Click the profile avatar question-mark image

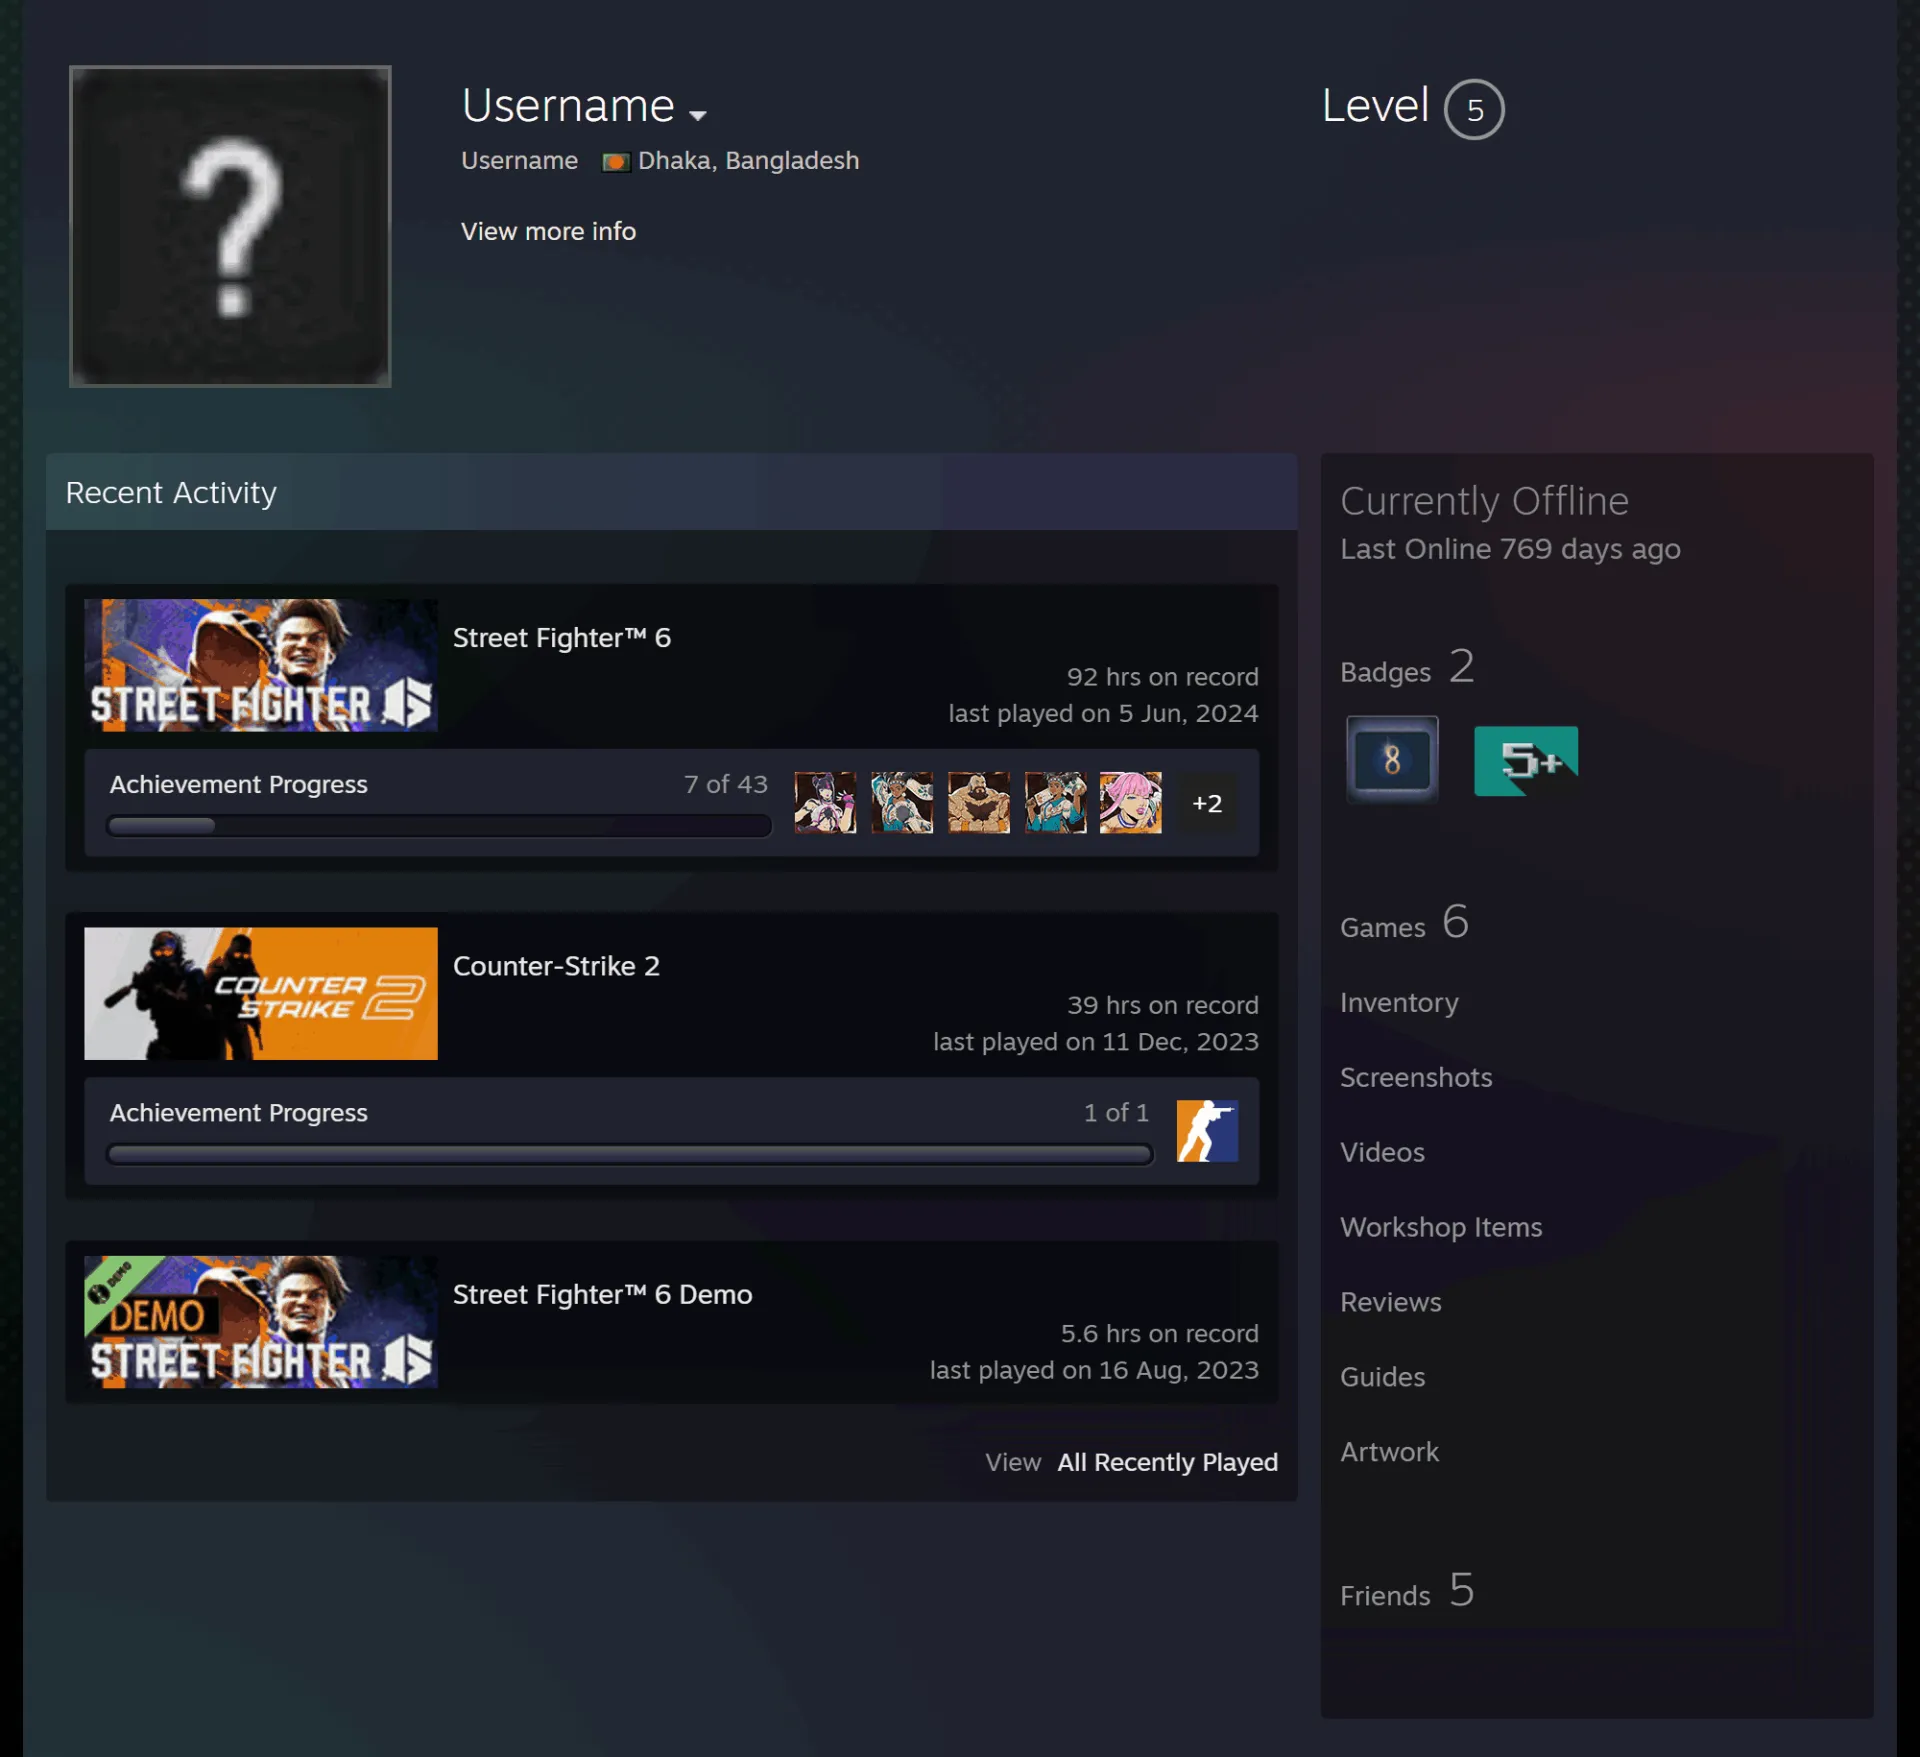pyautogui.click(x=230, y=226)
